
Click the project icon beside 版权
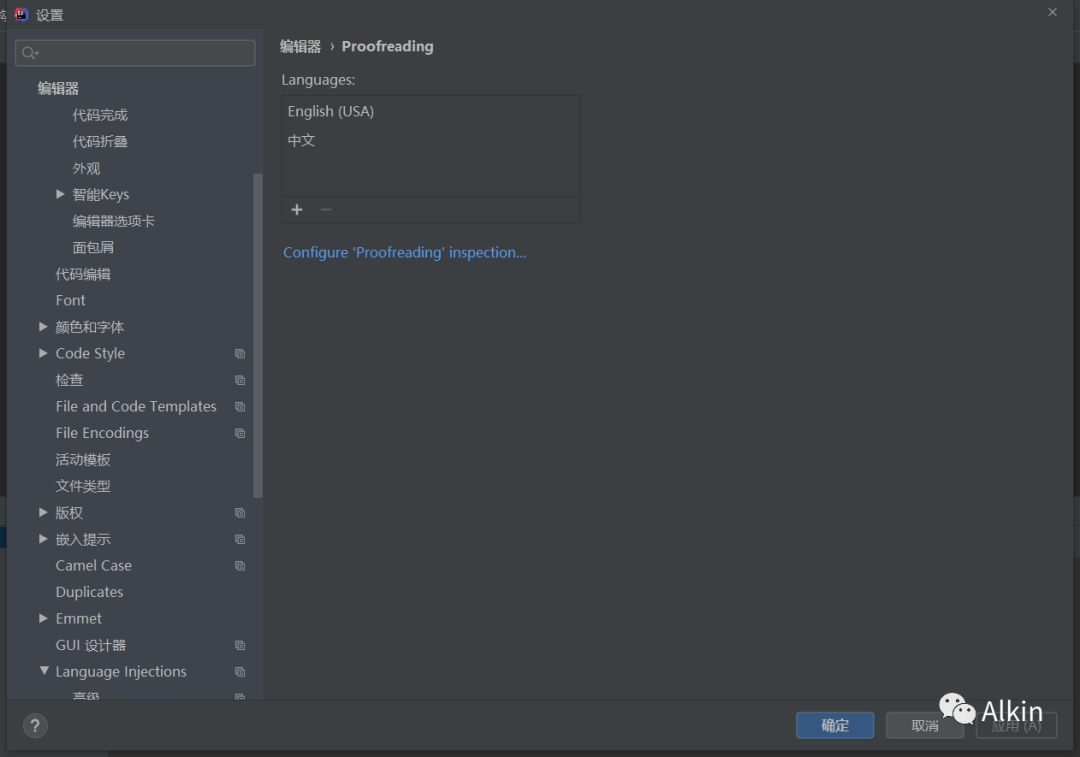click(x=240, y=512)
